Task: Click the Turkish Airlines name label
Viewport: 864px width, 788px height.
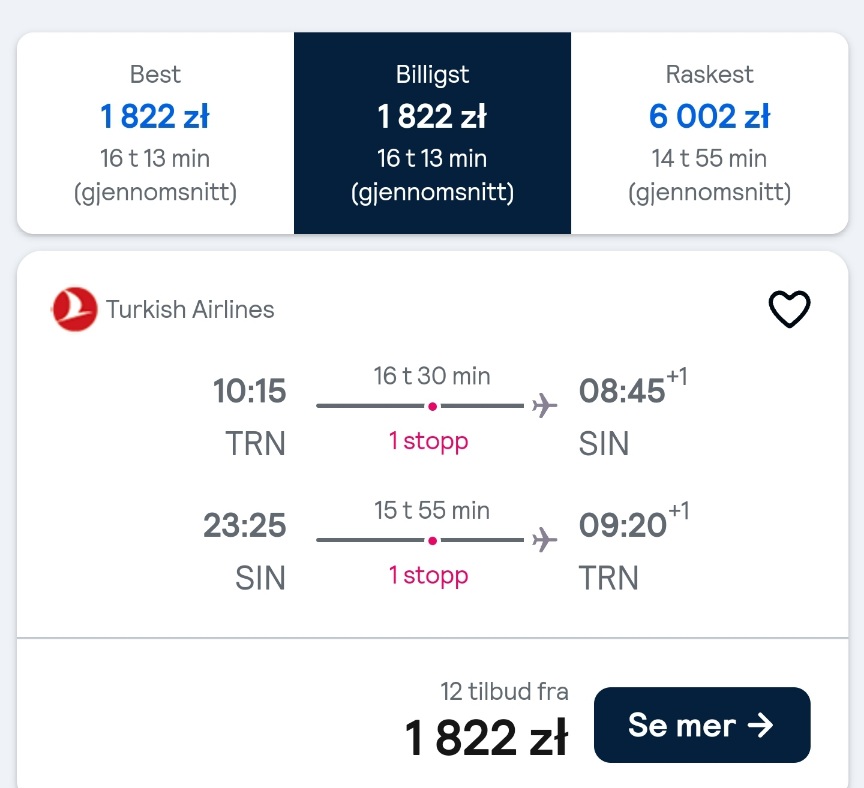Action: pos(190,309)
